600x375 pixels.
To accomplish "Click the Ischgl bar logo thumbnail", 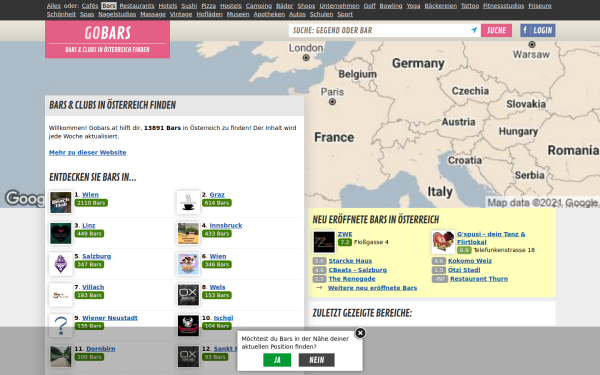I will (188, 326).
